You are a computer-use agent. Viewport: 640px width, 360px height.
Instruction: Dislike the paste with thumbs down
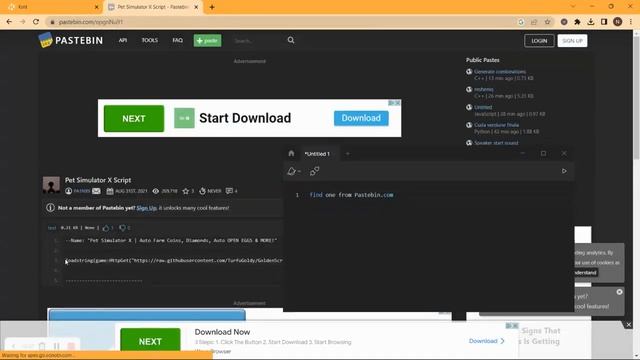122,228
